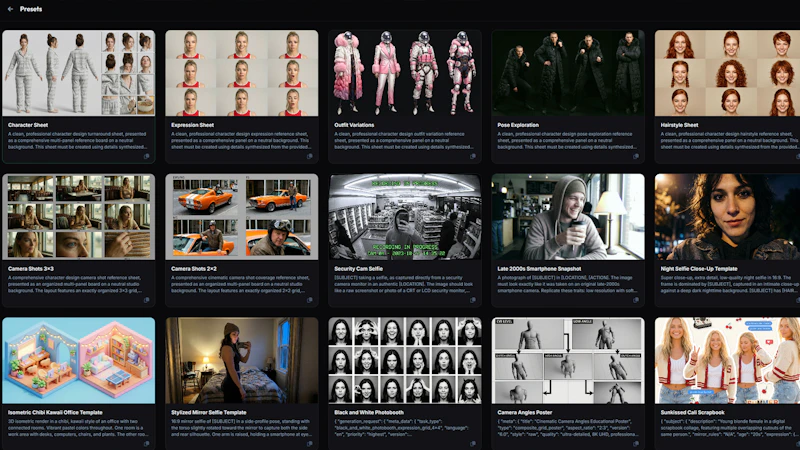The width and height of the screenshot is (800, 450).
Task: Open the Camera Angles Poster thumbnail
Action: pyautogui.click(x=568, y=361)
